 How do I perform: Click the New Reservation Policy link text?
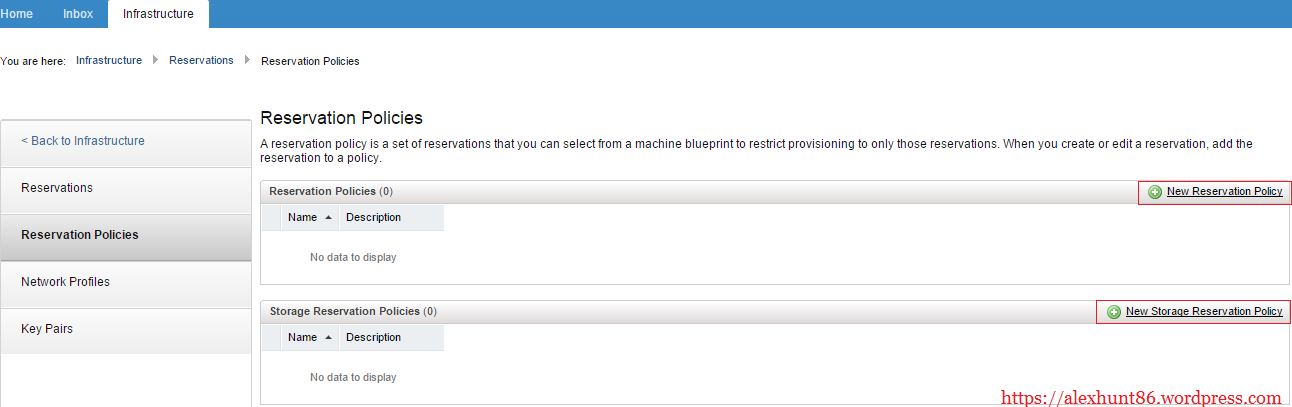click(1224, 191)
